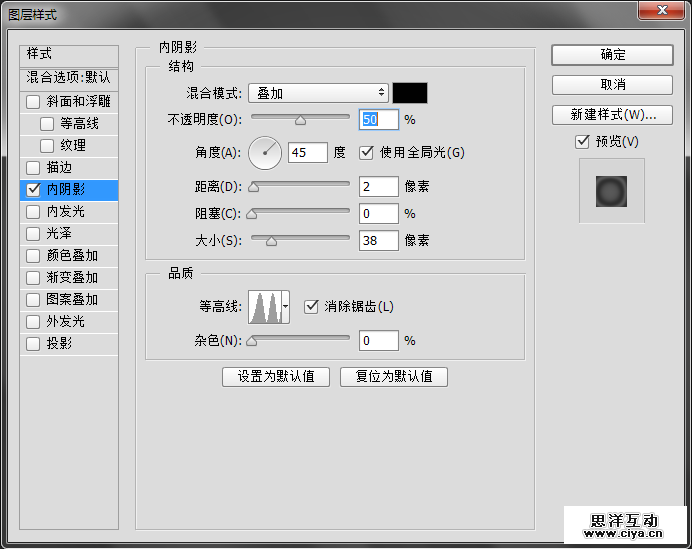The width and height of the screenshot is (692, 549).
Task: Click the style preview thumbnail
Action: [x=611, y=190]
